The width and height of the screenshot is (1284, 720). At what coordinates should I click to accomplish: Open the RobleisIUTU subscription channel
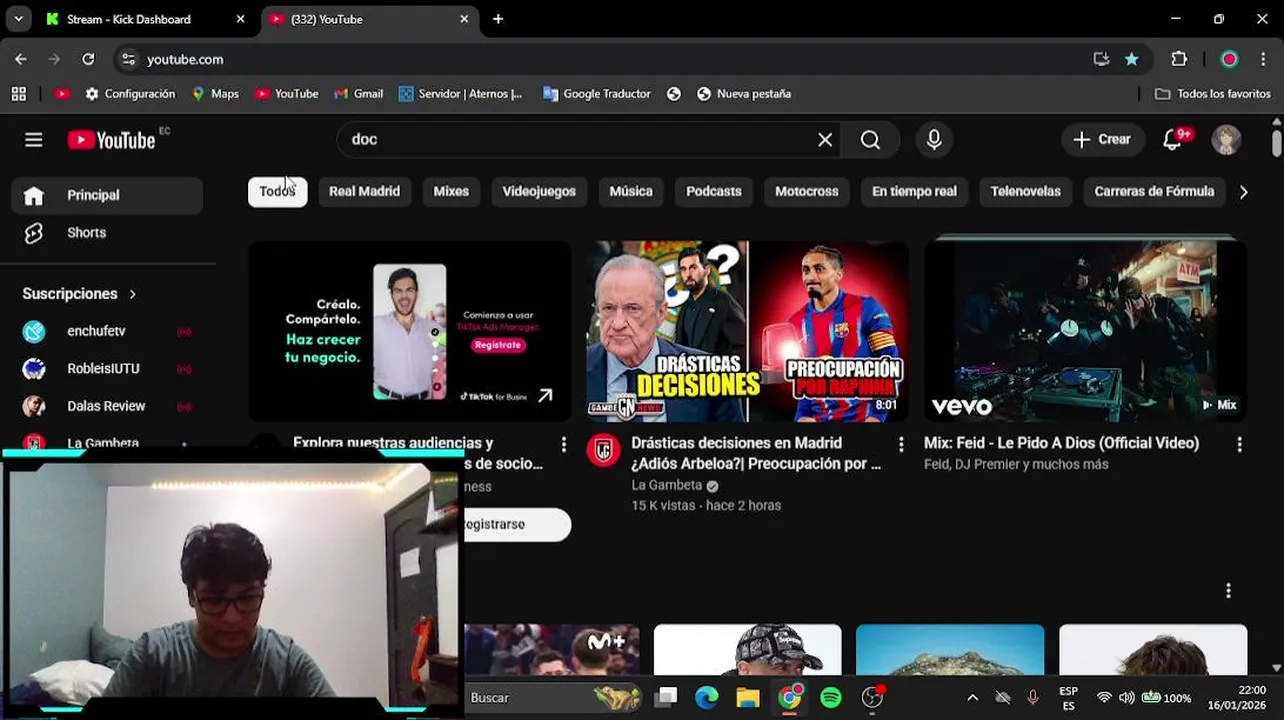click(x=107, y=369)
